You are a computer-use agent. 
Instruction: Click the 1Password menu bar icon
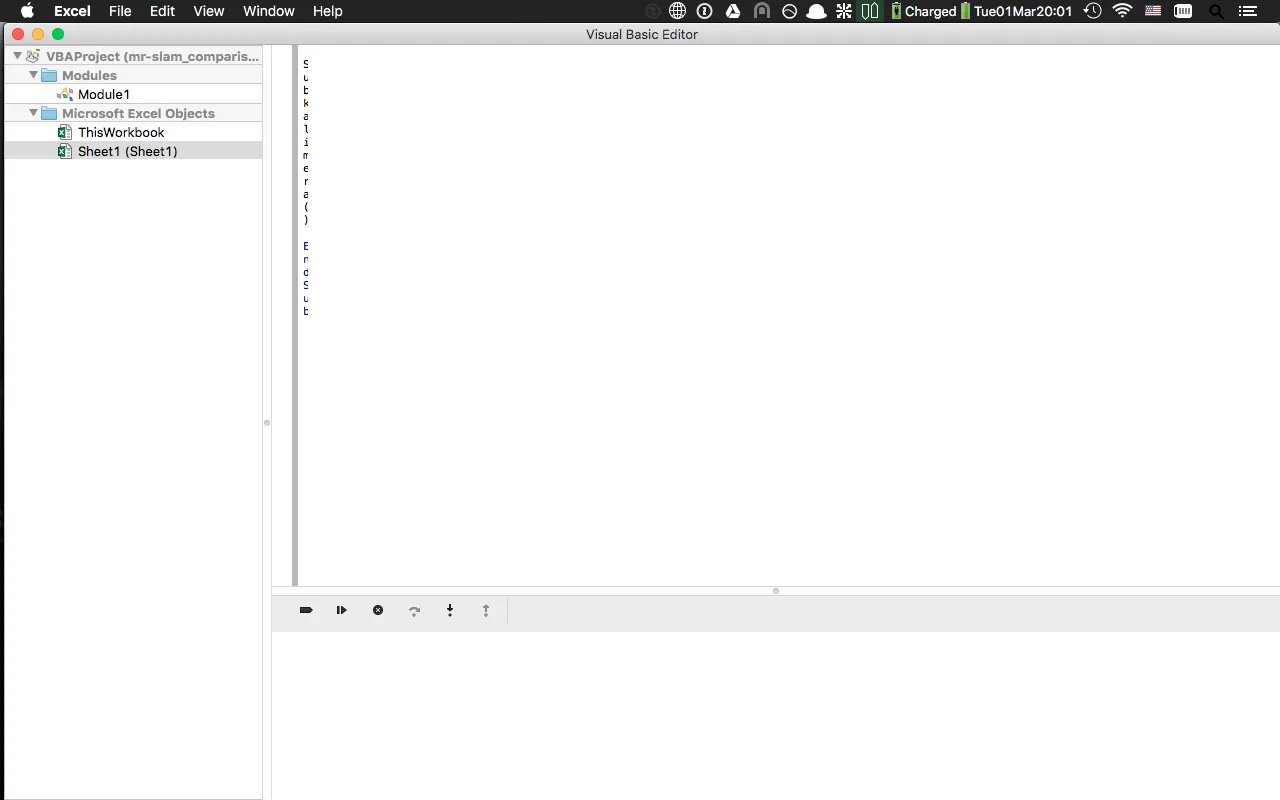point(705,11)
